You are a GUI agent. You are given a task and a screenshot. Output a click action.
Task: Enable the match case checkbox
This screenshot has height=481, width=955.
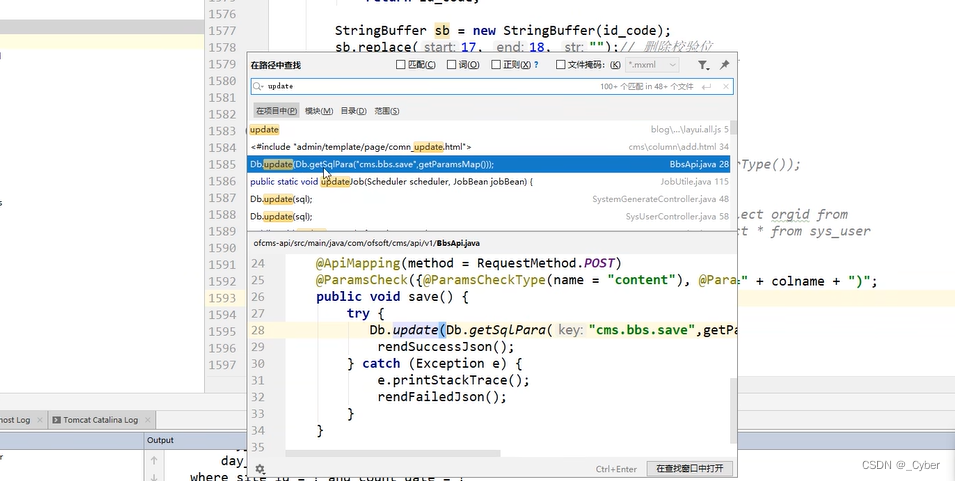tap(401, 65)
